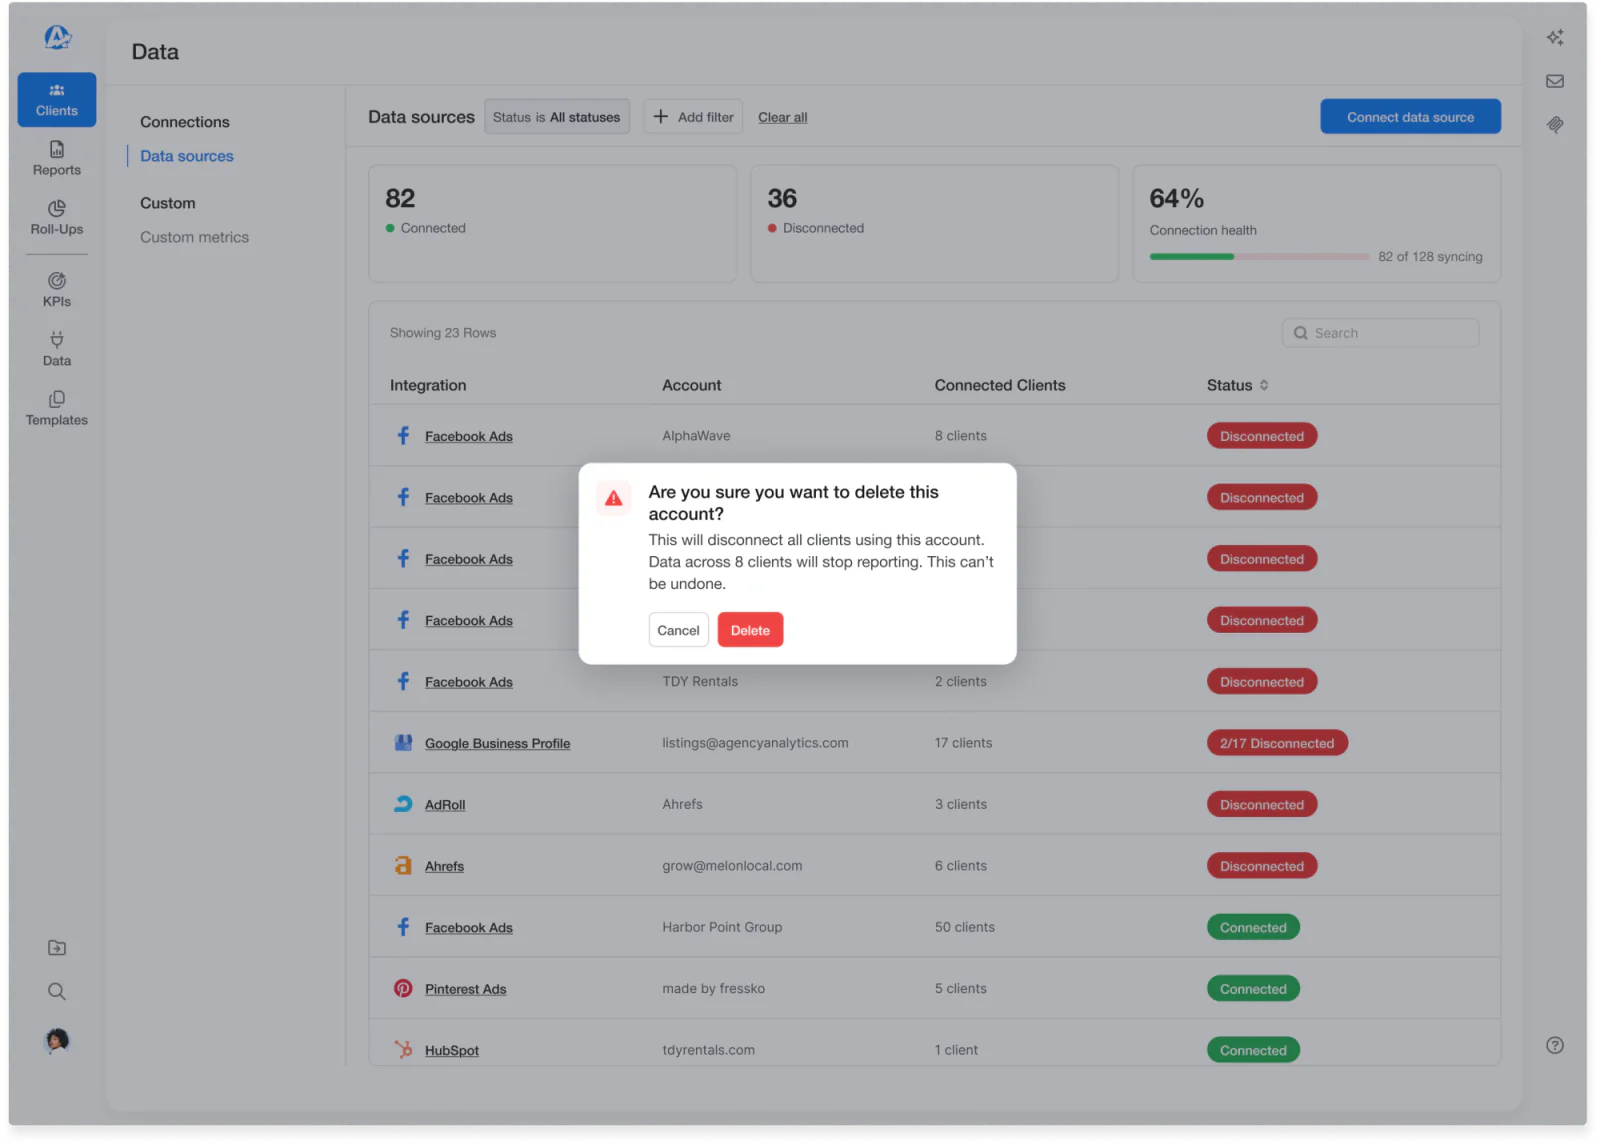Viewport: 1600px width, 1145px height.
Task: Open Templates in the sidebar
Action: point(57,408)
